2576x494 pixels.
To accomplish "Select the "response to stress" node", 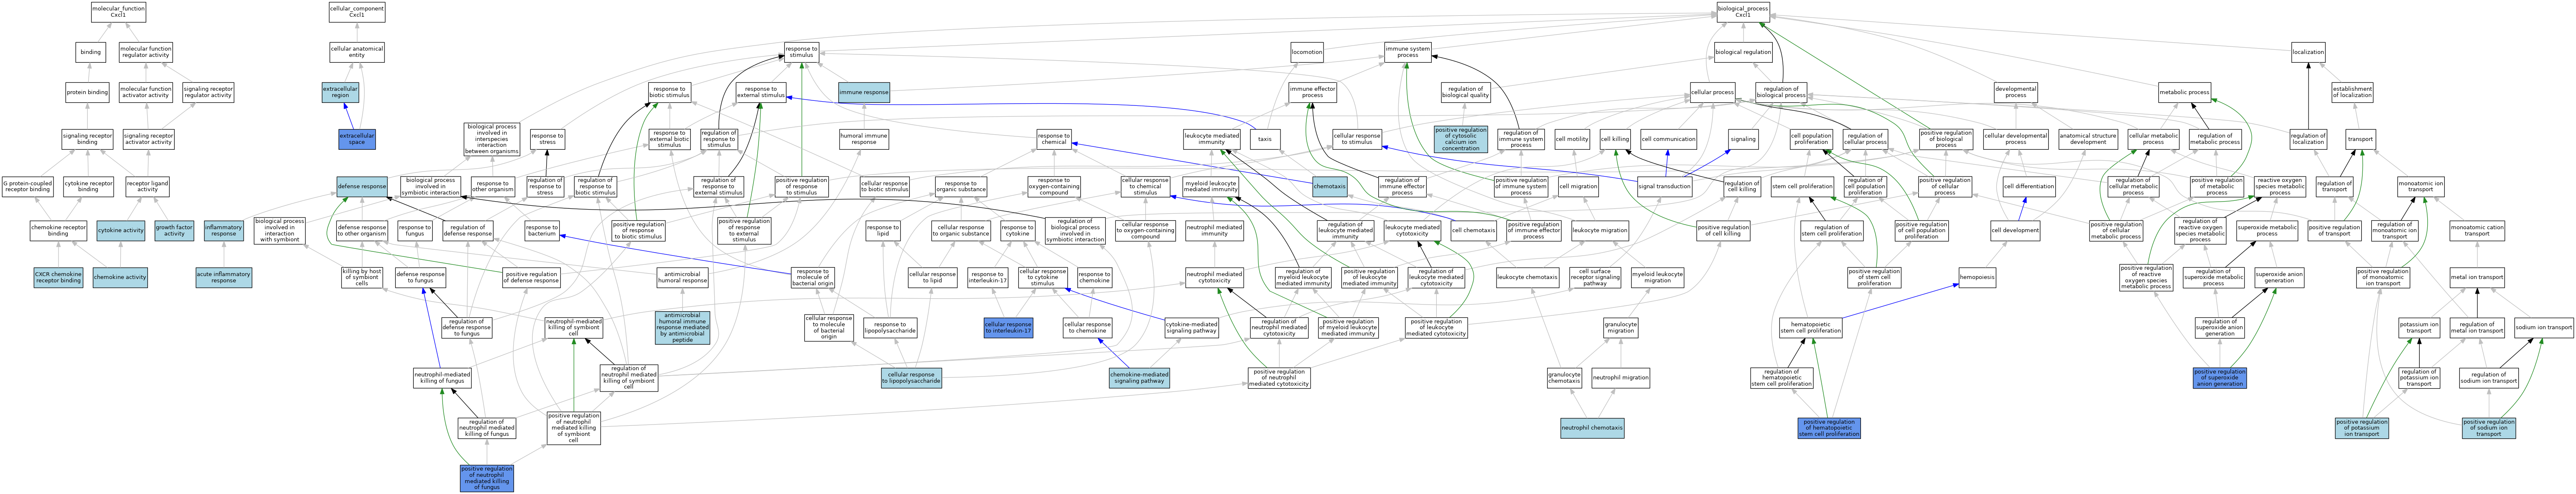I will (x=547, y=139).
